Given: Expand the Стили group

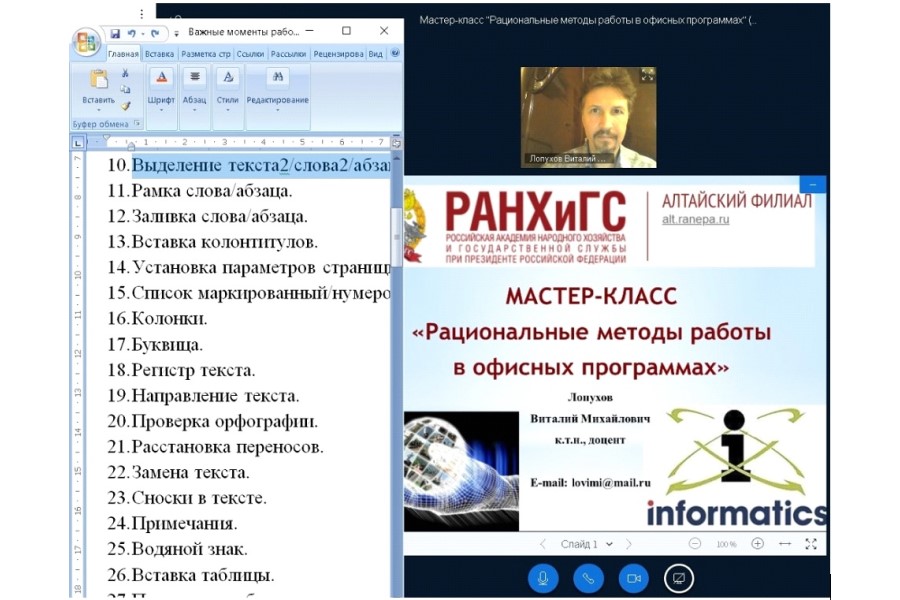Looking at the screenshot, I should (227, 96).
